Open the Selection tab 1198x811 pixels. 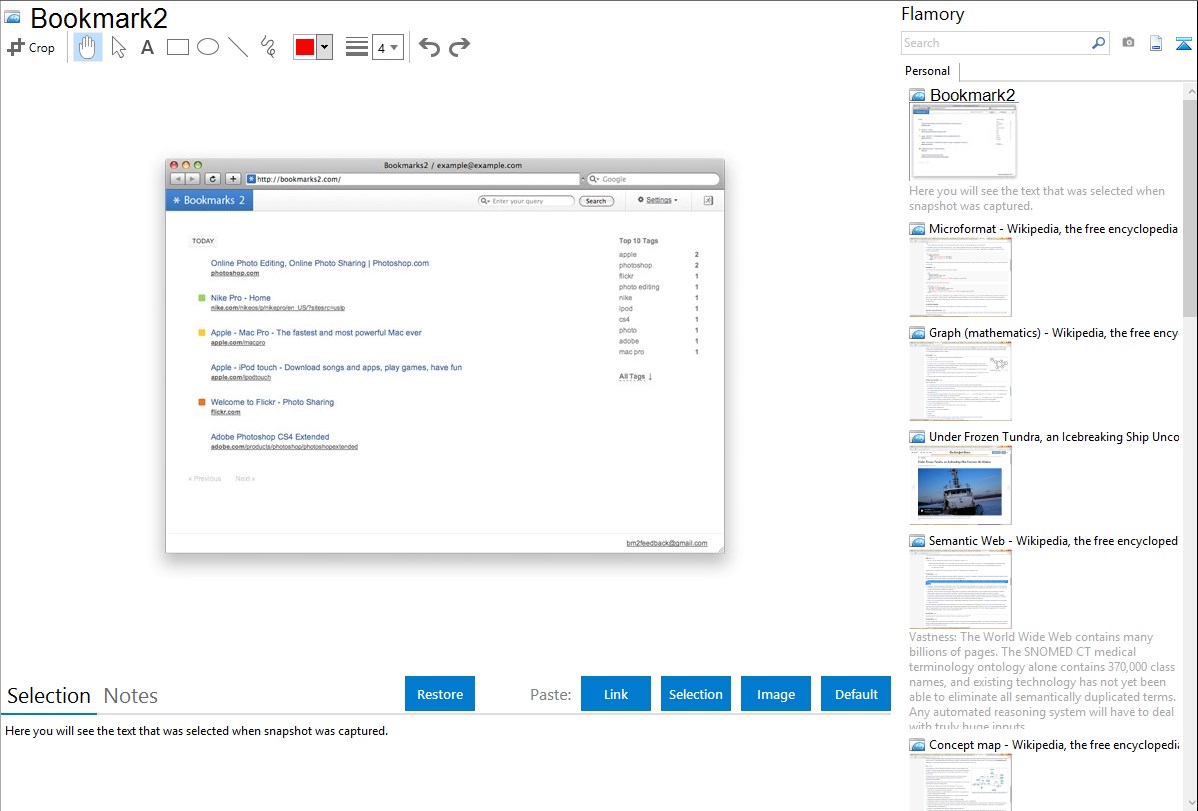point(49,696)
